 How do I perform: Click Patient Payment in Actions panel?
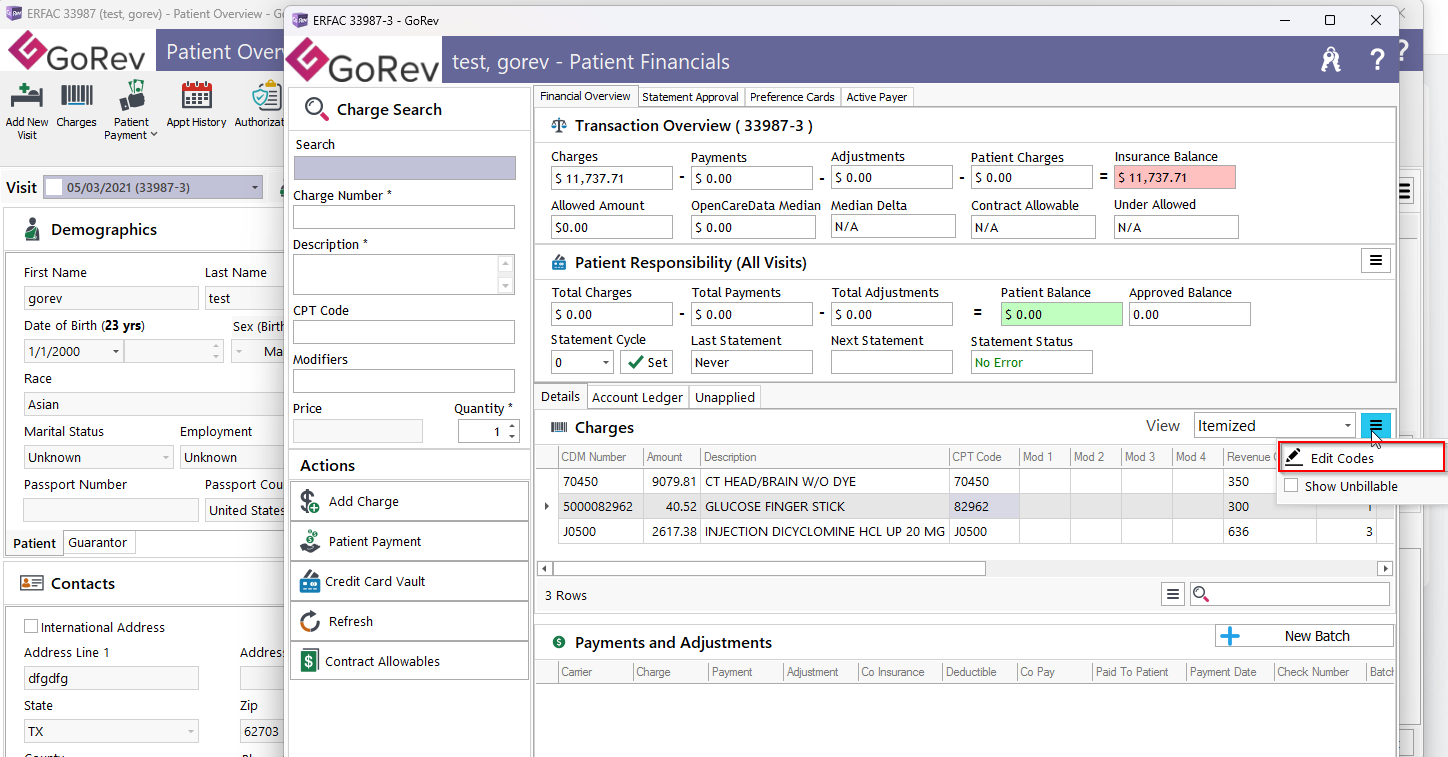point(409,541)
